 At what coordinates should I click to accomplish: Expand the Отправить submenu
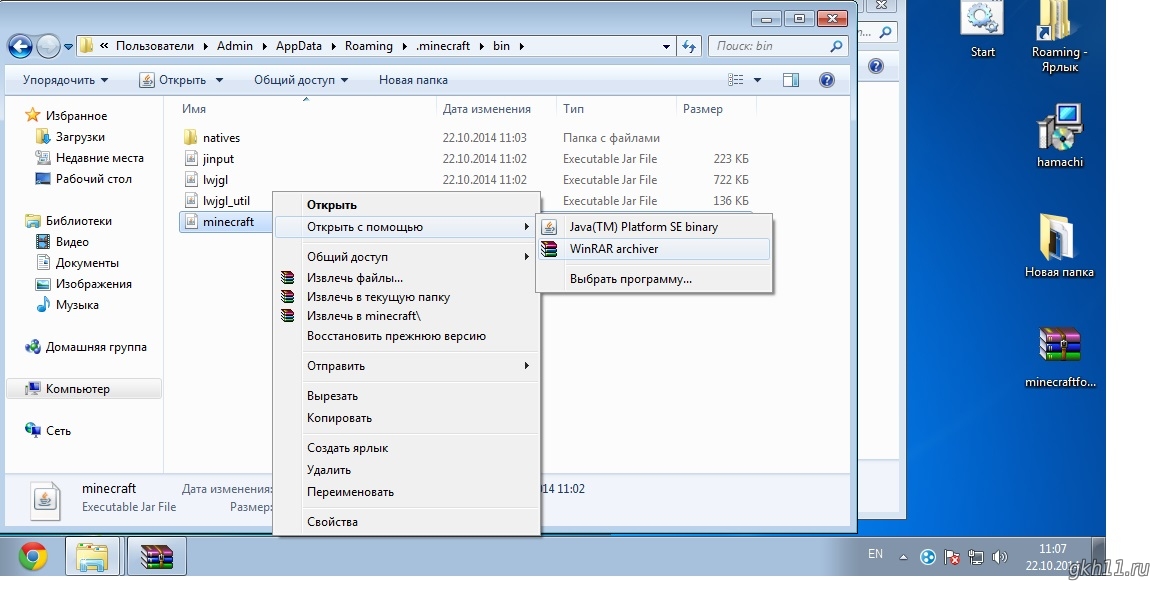click(407, 365)
